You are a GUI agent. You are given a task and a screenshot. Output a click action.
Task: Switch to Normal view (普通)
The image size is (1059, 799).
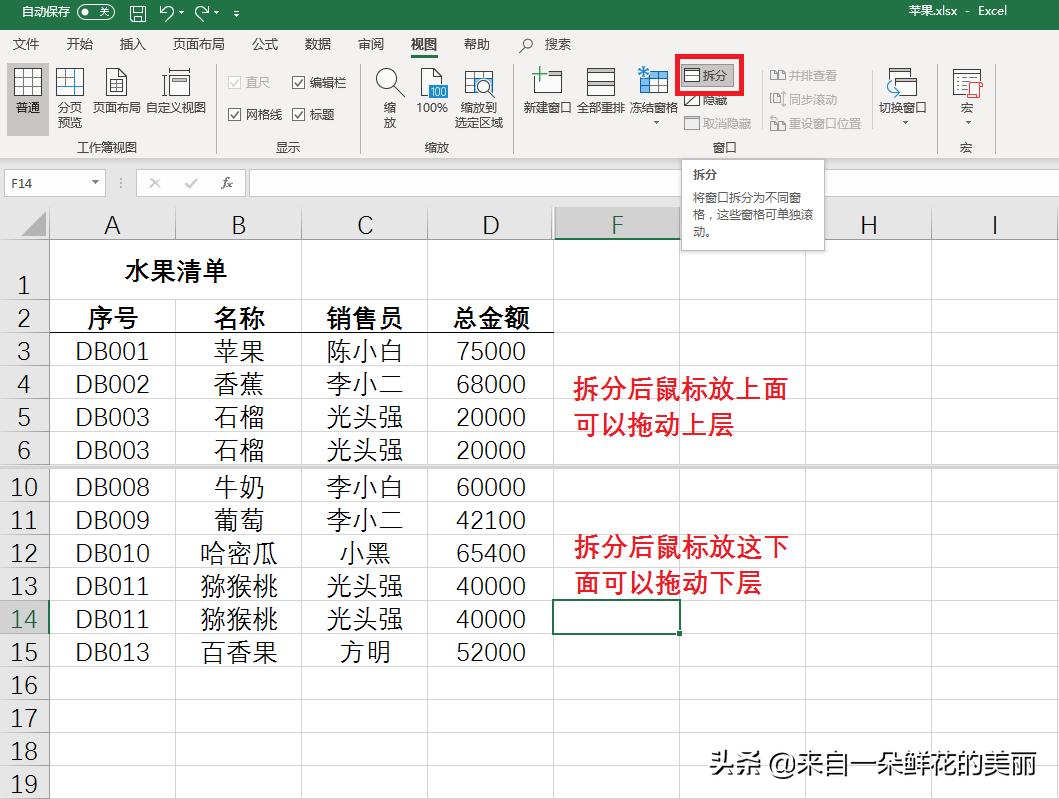click(27, 95)
